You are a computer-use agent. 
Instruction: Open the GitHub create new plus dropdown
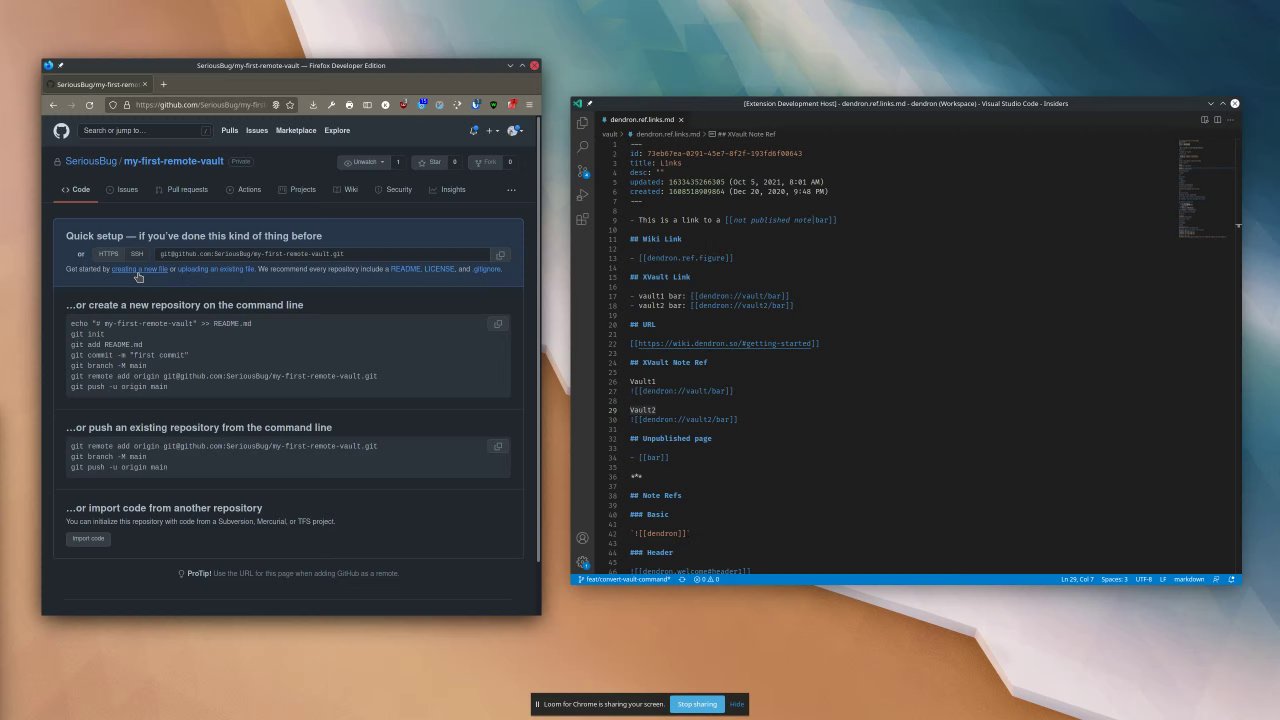click(x=493, y=131)
